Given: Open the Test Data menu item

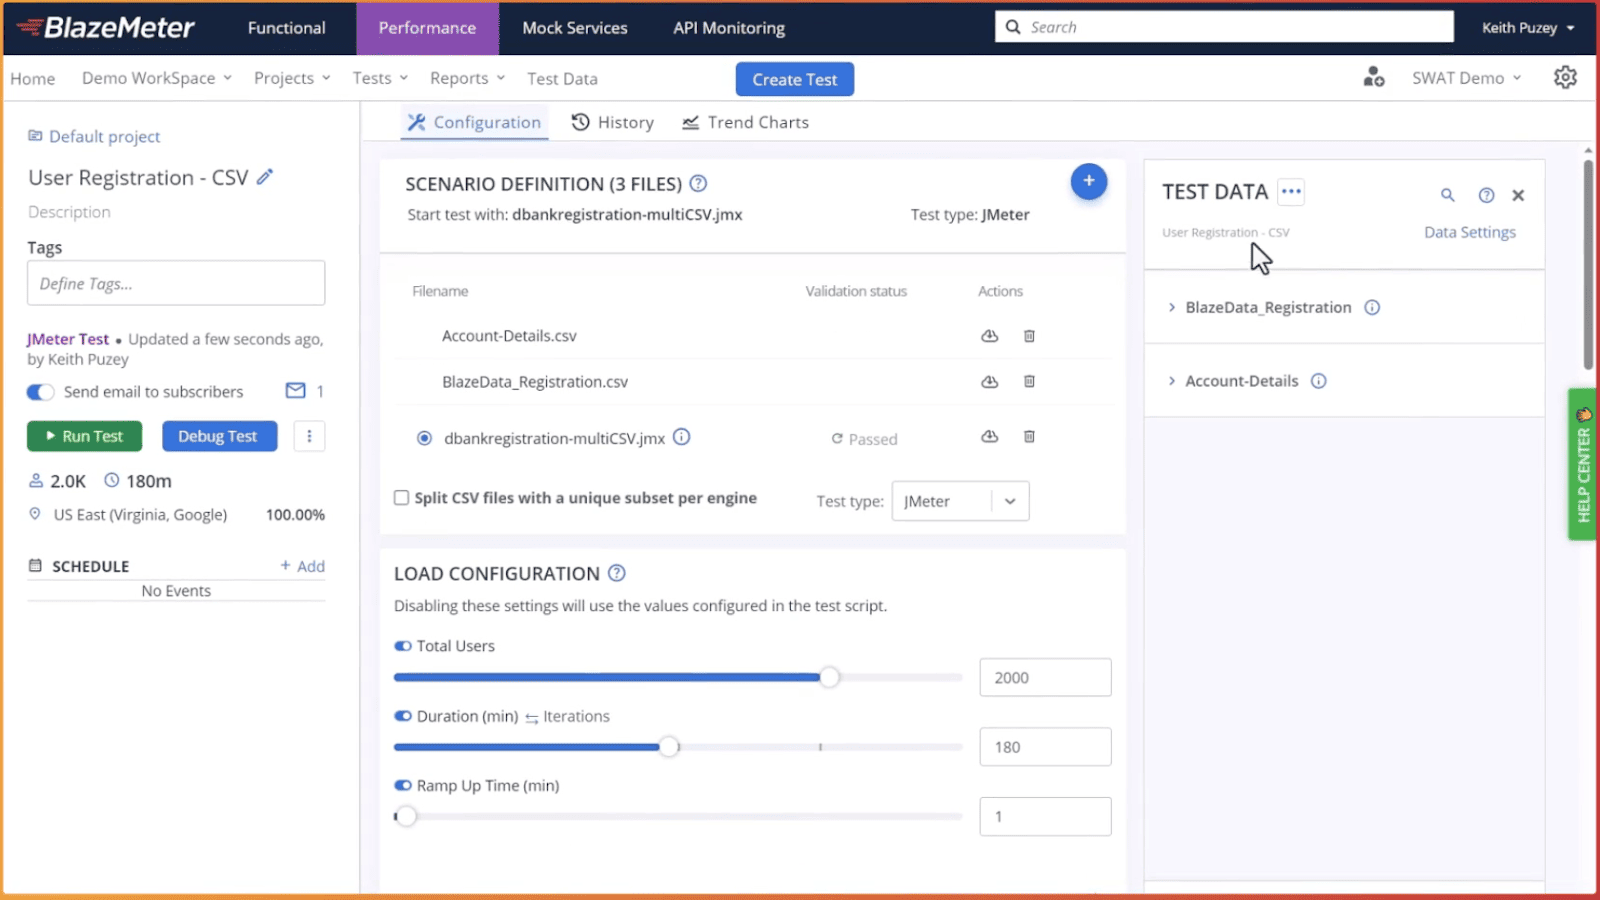Looking at the screenshot, I should point(562,78).
